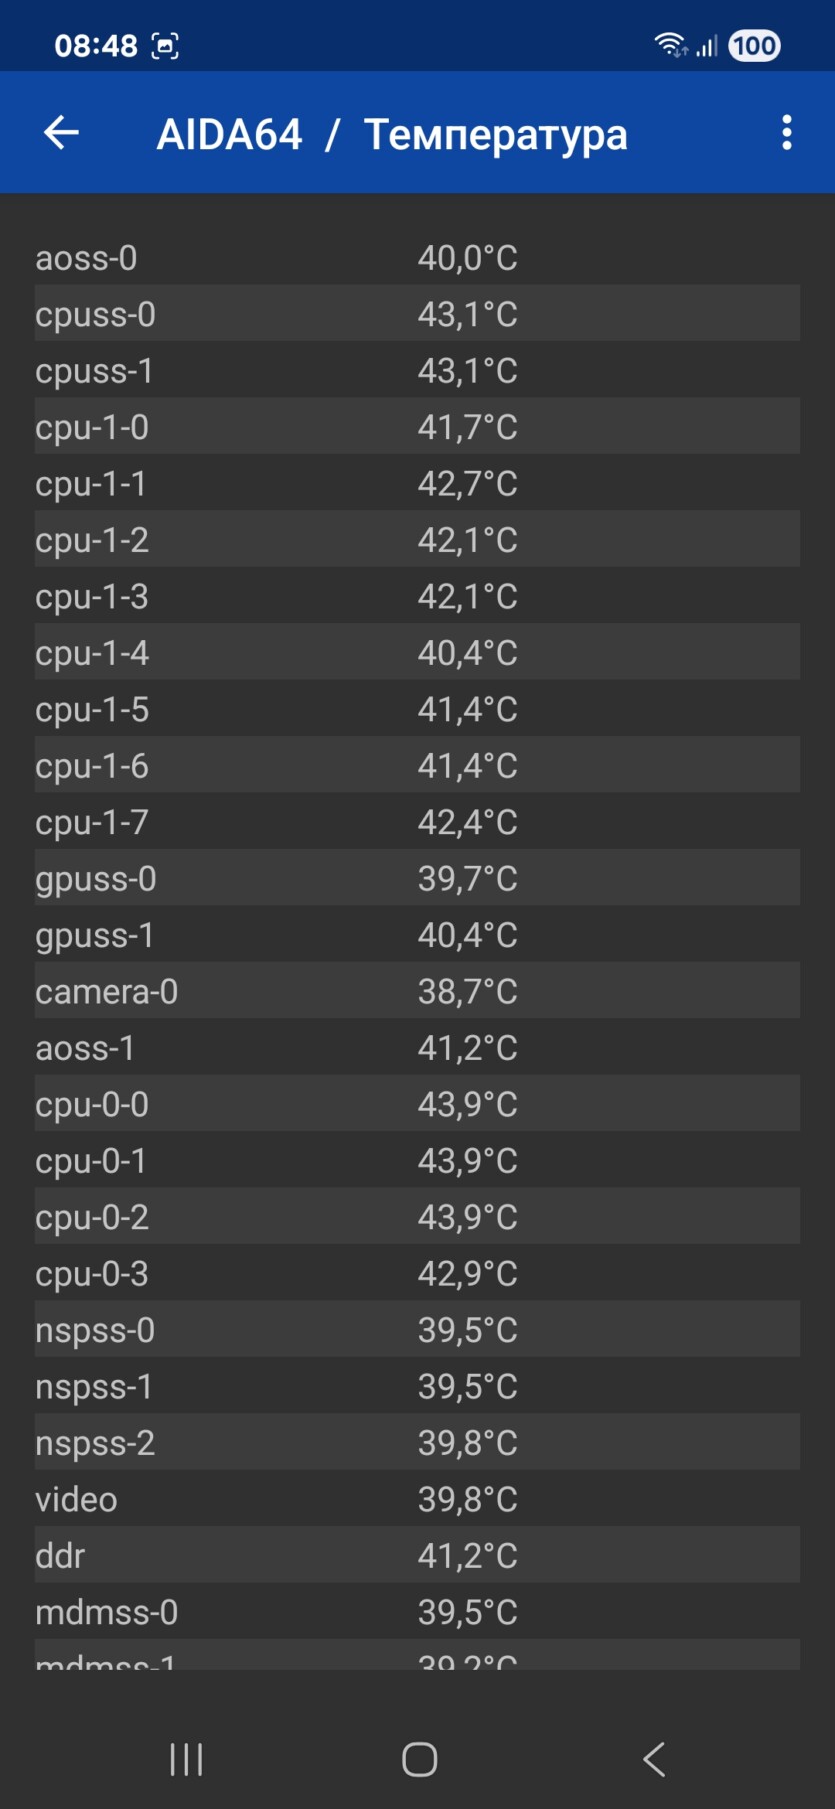This screenshot has height=1809, width=835.
Task: Tap the Android navigation back chevron
Action: coord(654,1759)
